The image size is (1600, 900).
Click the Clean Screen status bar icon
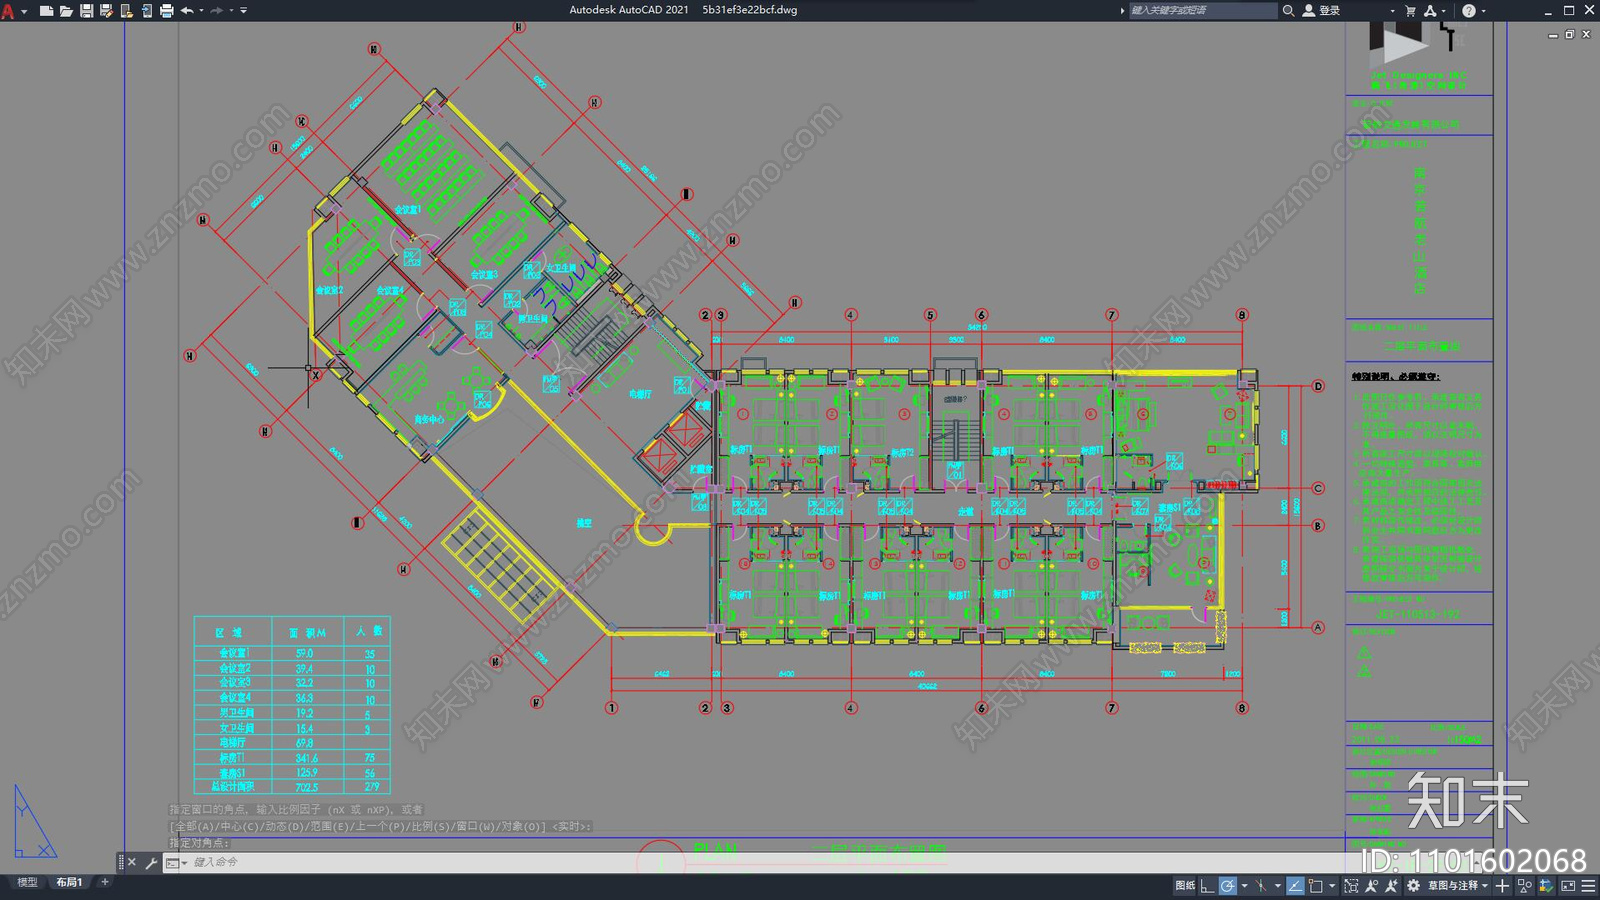1568,885
